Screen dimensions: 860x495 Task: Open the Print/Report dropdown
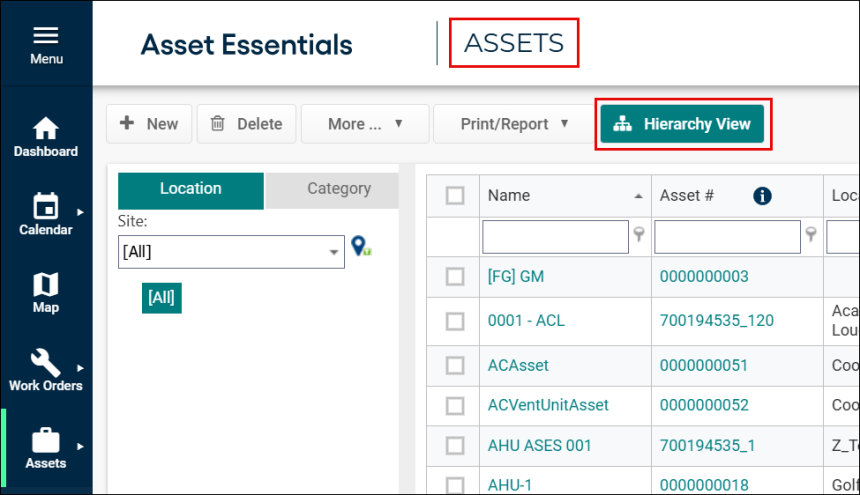(x=513, y=124)
